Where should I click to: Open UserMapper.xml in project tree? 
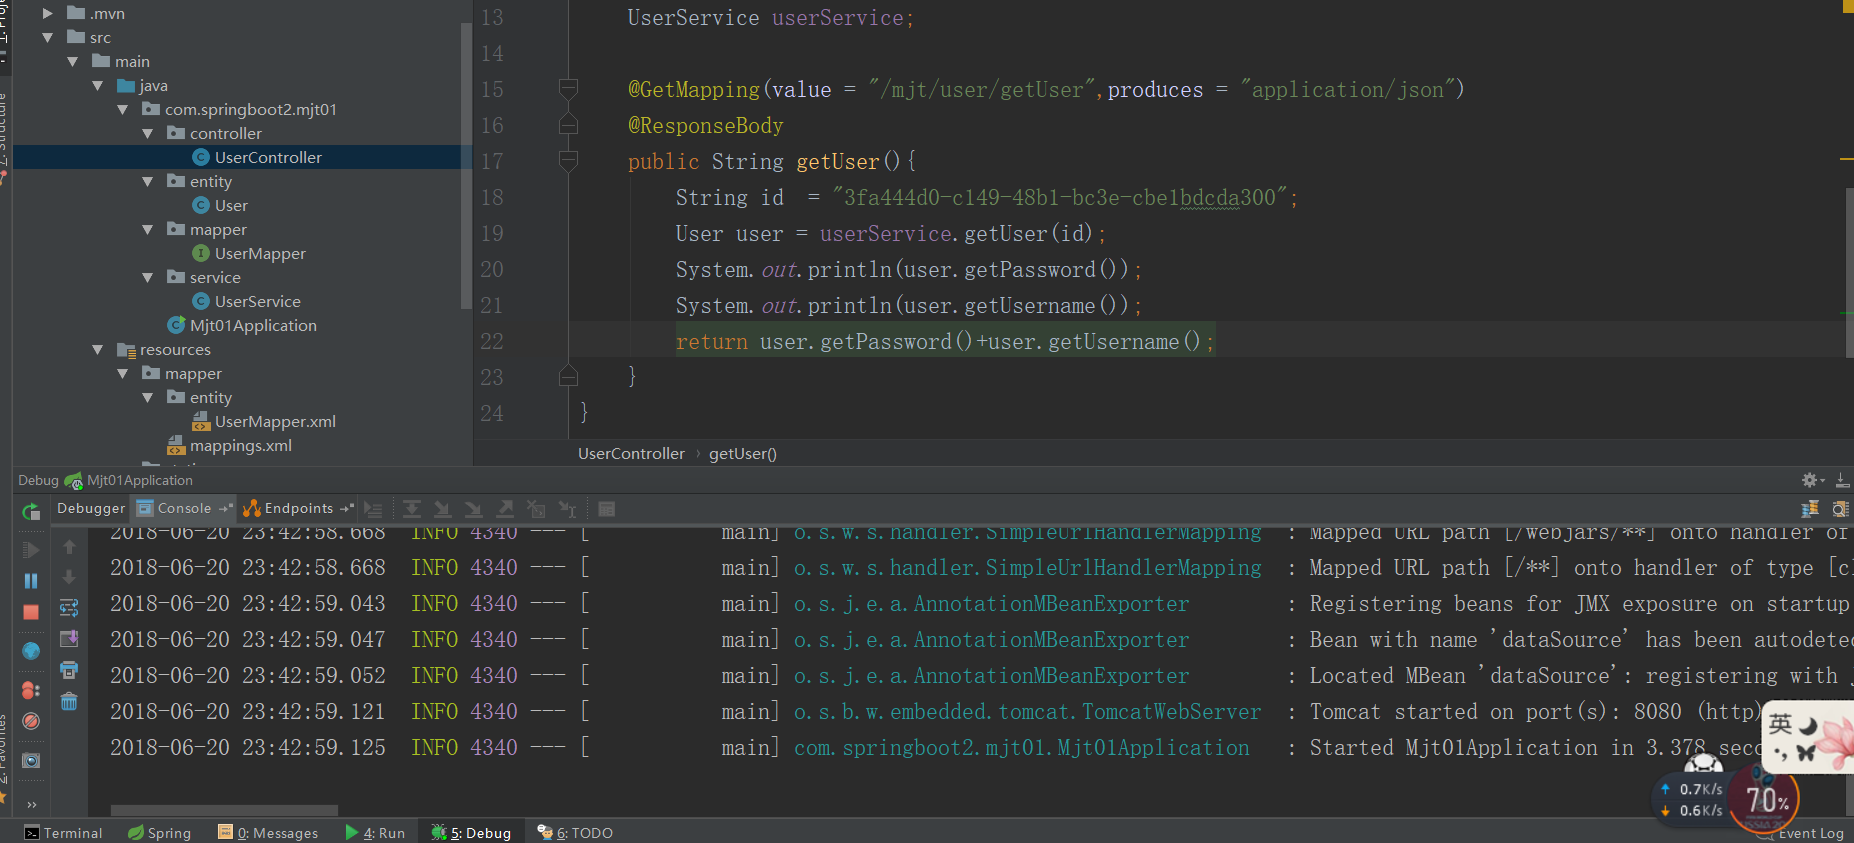(274, 422)
